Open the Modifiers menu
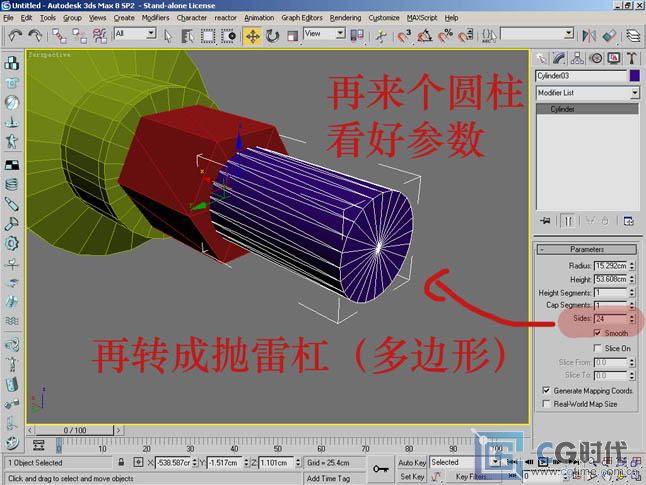The height and width of the screenshot is (485, 646). pyautogui.click(x=155, y=18)
